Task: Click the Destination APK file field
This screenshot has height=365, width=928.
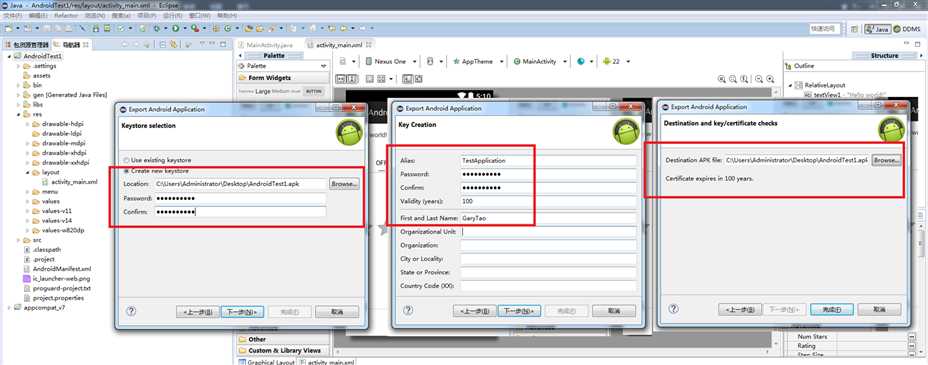Action: 797,160
